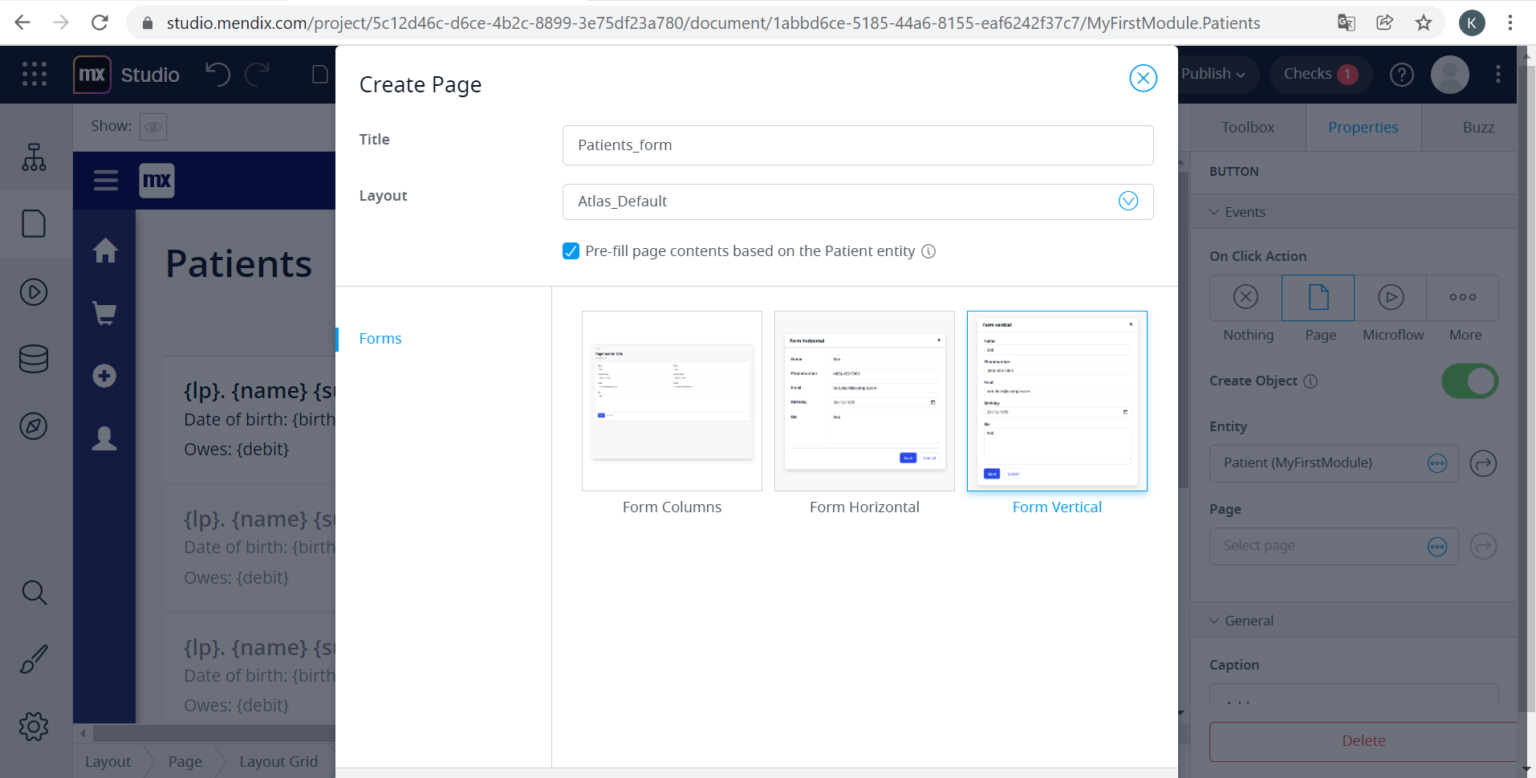
Task: Uncheck Pre-fill page contents checkbox
Action: click(571, 251)
